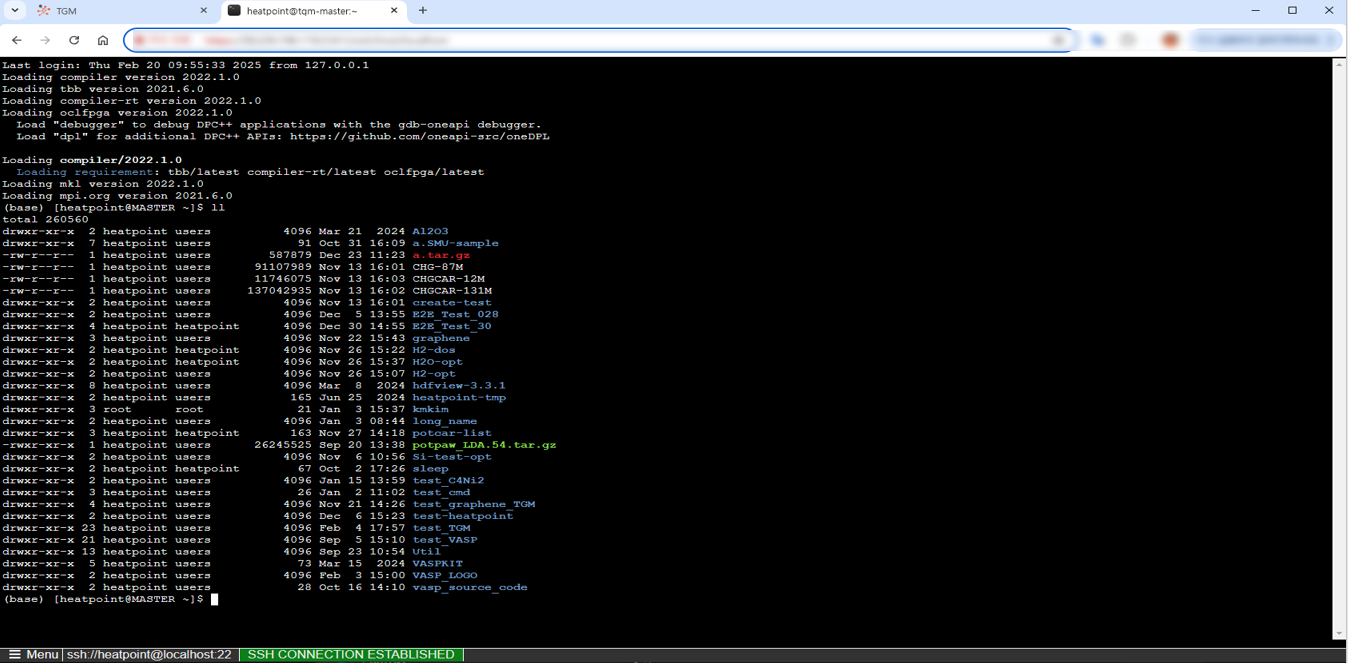Focus the browser address bar
Screen dimensions: 1348x663
pyautogui.click(x=600, y=40)
